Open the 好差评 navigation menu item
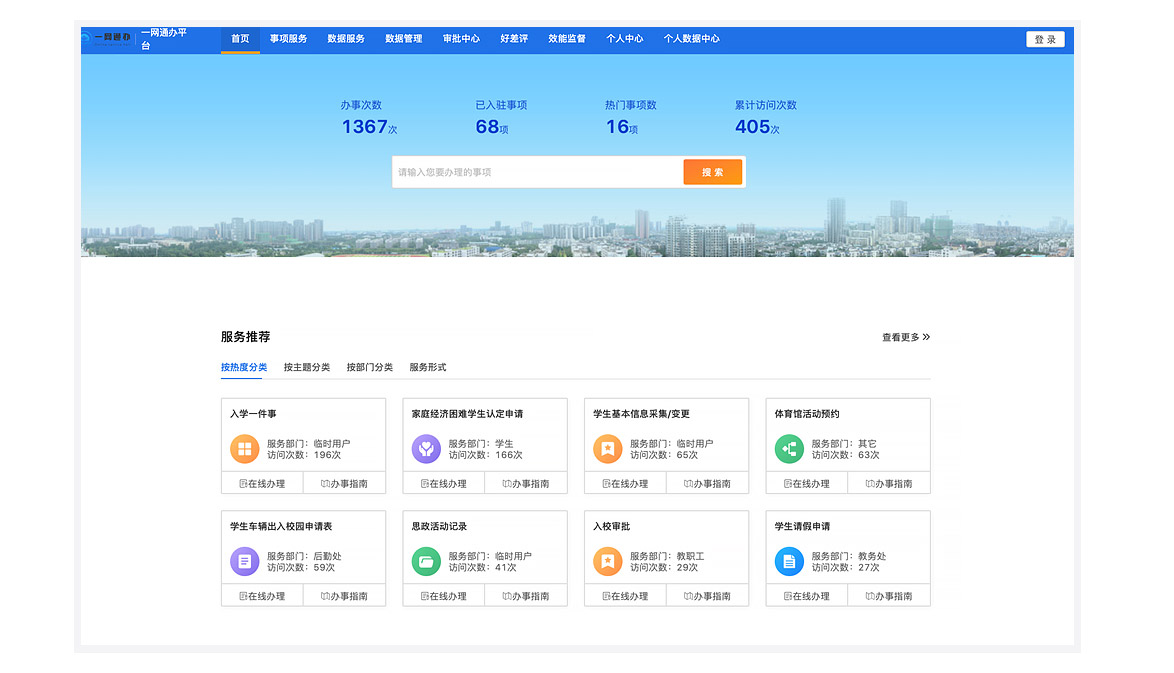This screenshot has width=1174, height=673. point(514,39)
